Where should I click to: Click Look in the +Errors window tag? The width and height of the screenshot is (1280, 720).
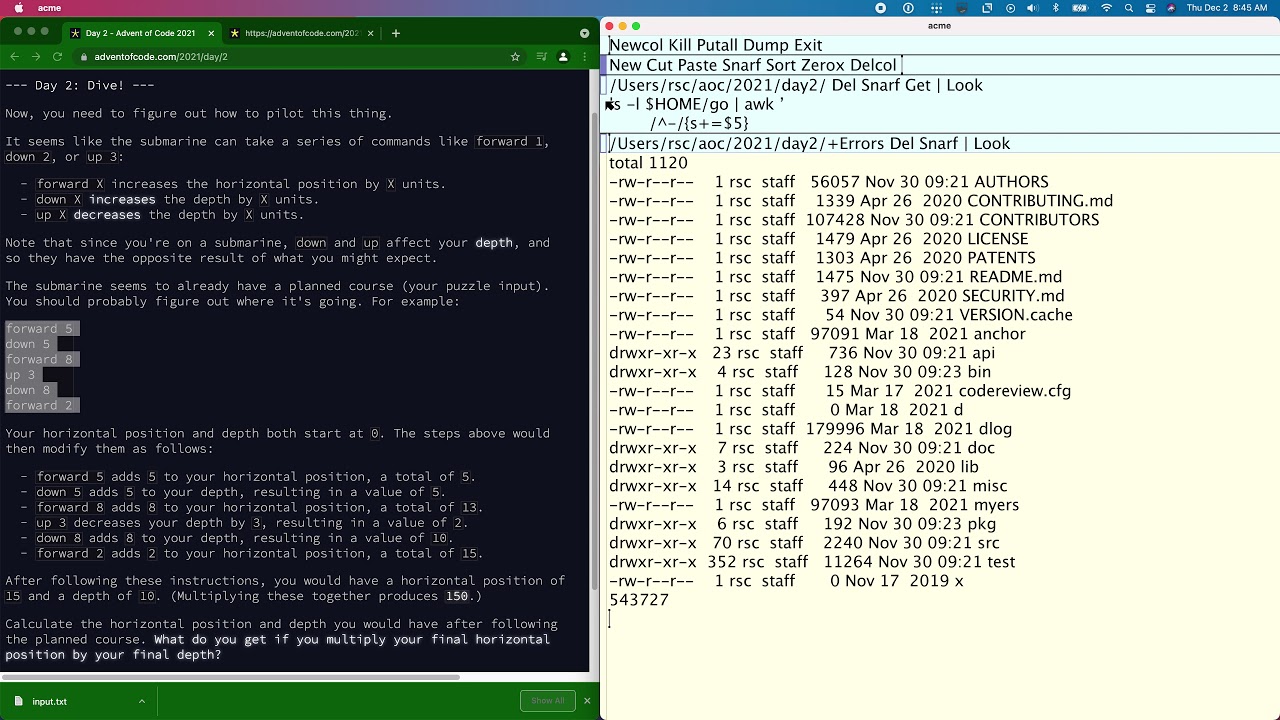click(991, 143)
